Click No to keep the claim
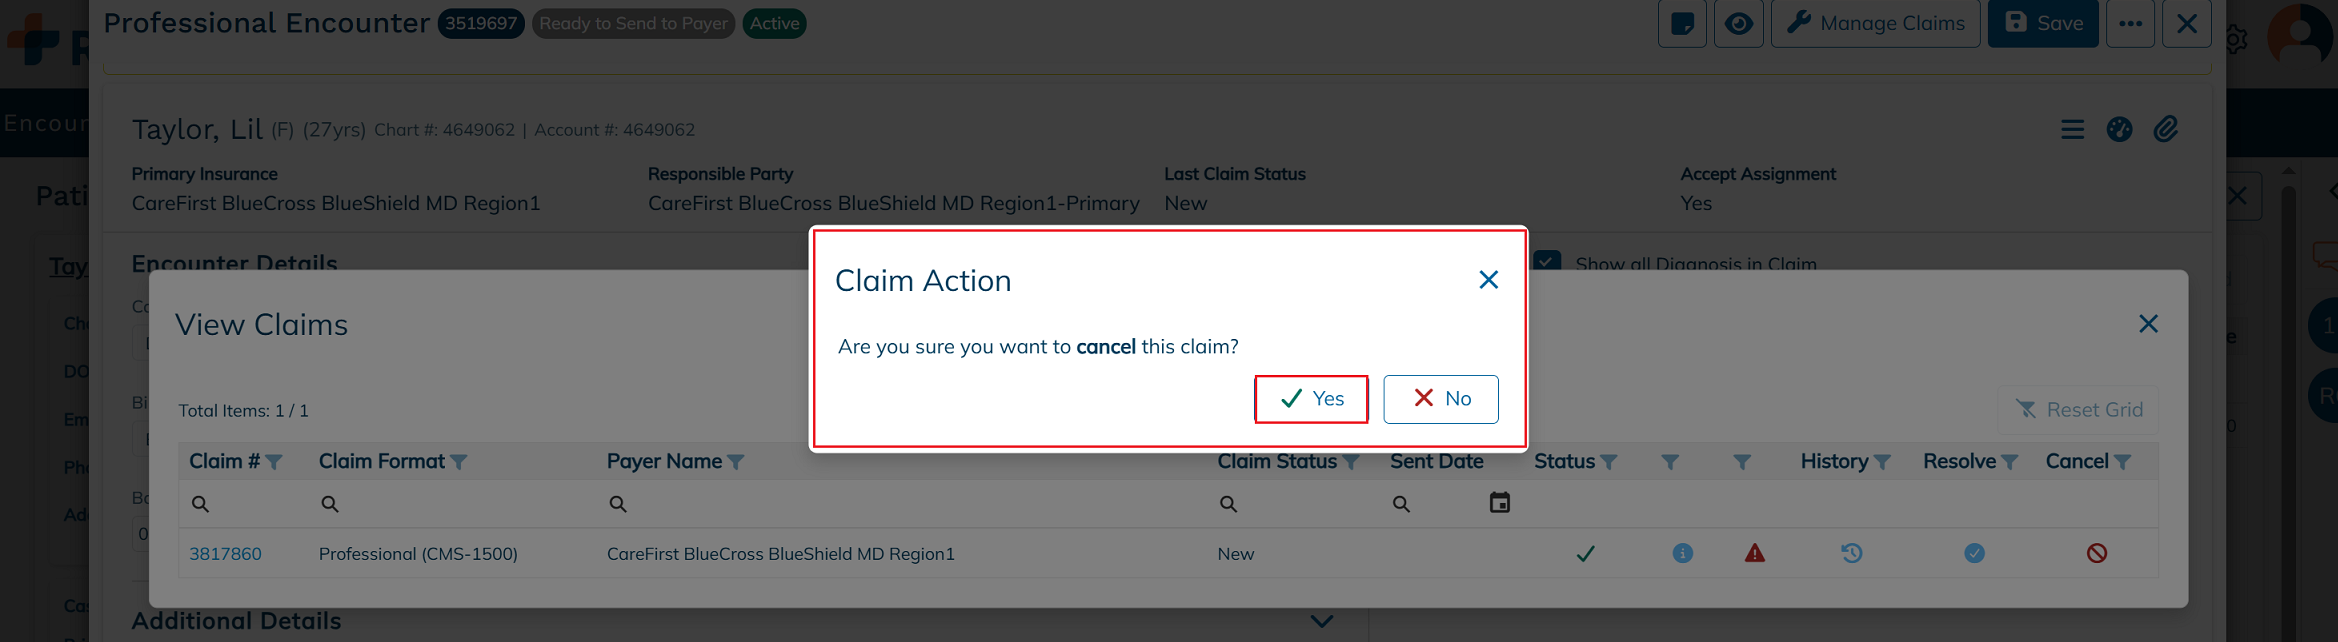Viewport: 2338px width, 642px height. tap(1441, 399)
